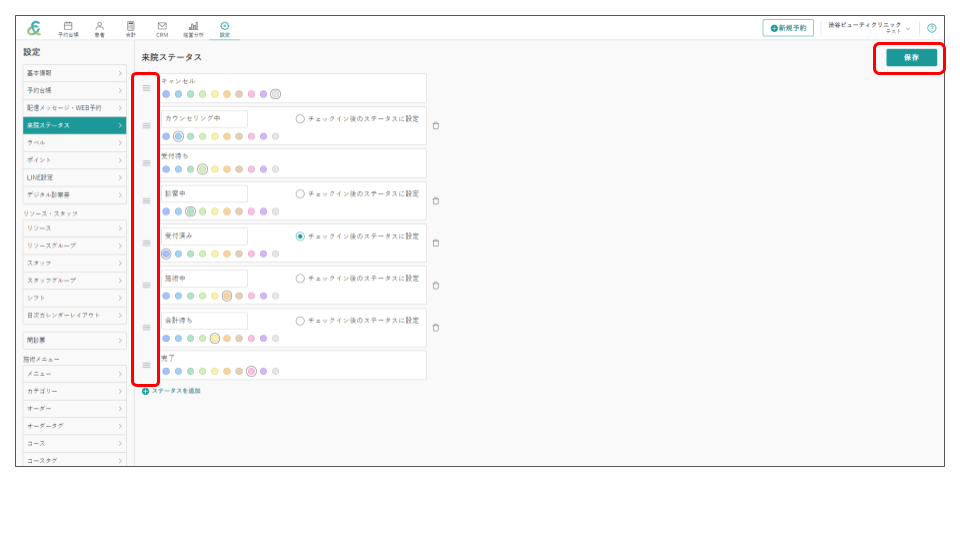Click the ステータスを追加 link
Screen dimensions: 960x540
pyautogui.click(x=171, y=391)
